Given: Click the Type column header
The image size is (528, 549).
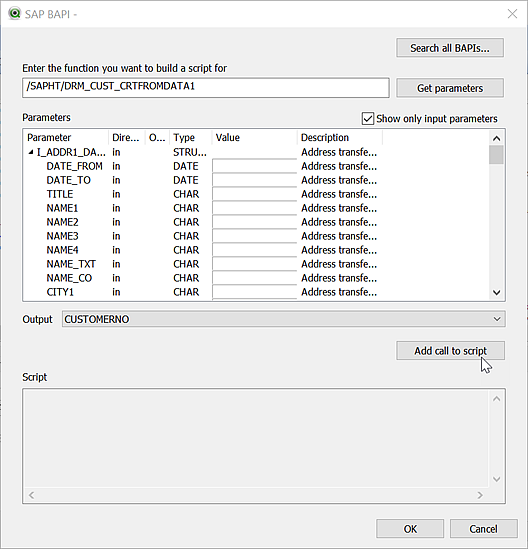Looking at the screenshot, I should pos(191,138).
